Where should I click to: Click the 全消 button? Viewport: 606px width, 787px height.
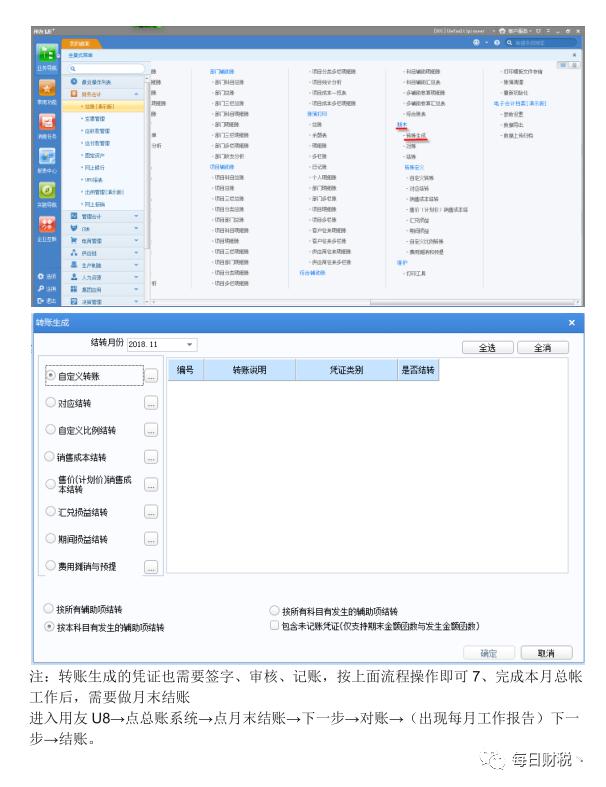tap(543, 348)
